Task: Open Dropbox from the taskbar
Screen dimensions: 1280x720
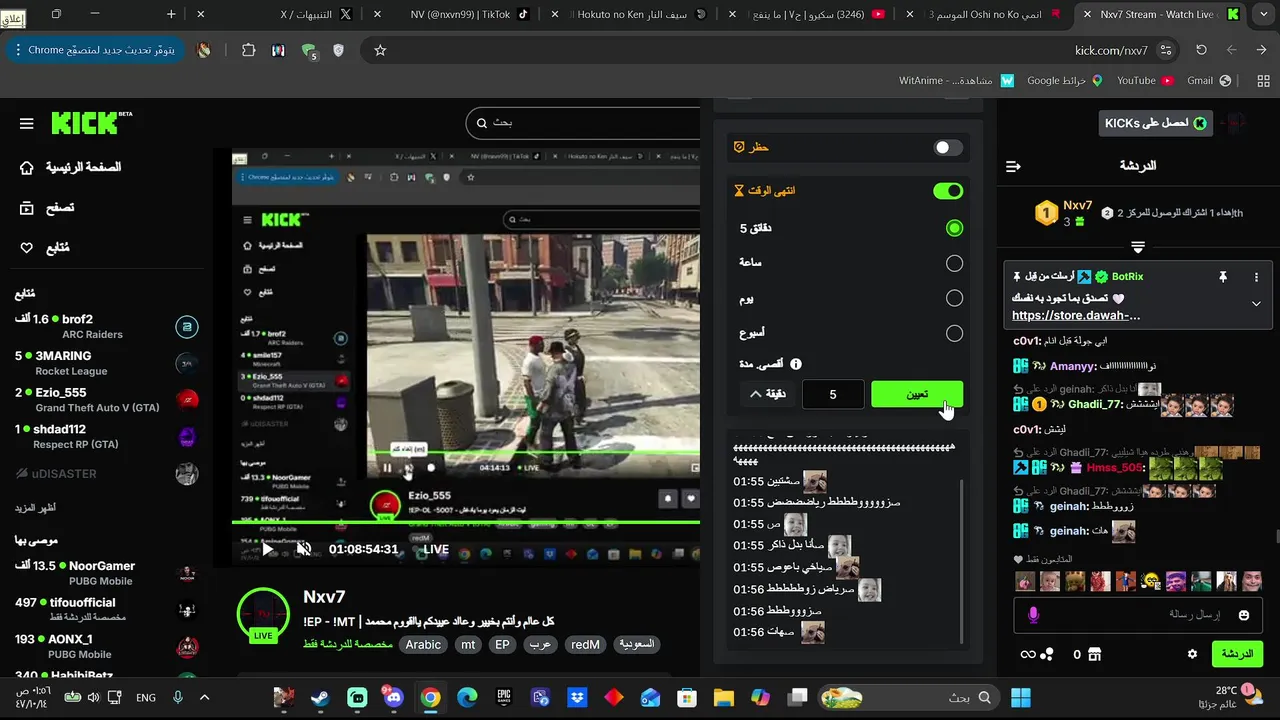Action: pos(577,697)
